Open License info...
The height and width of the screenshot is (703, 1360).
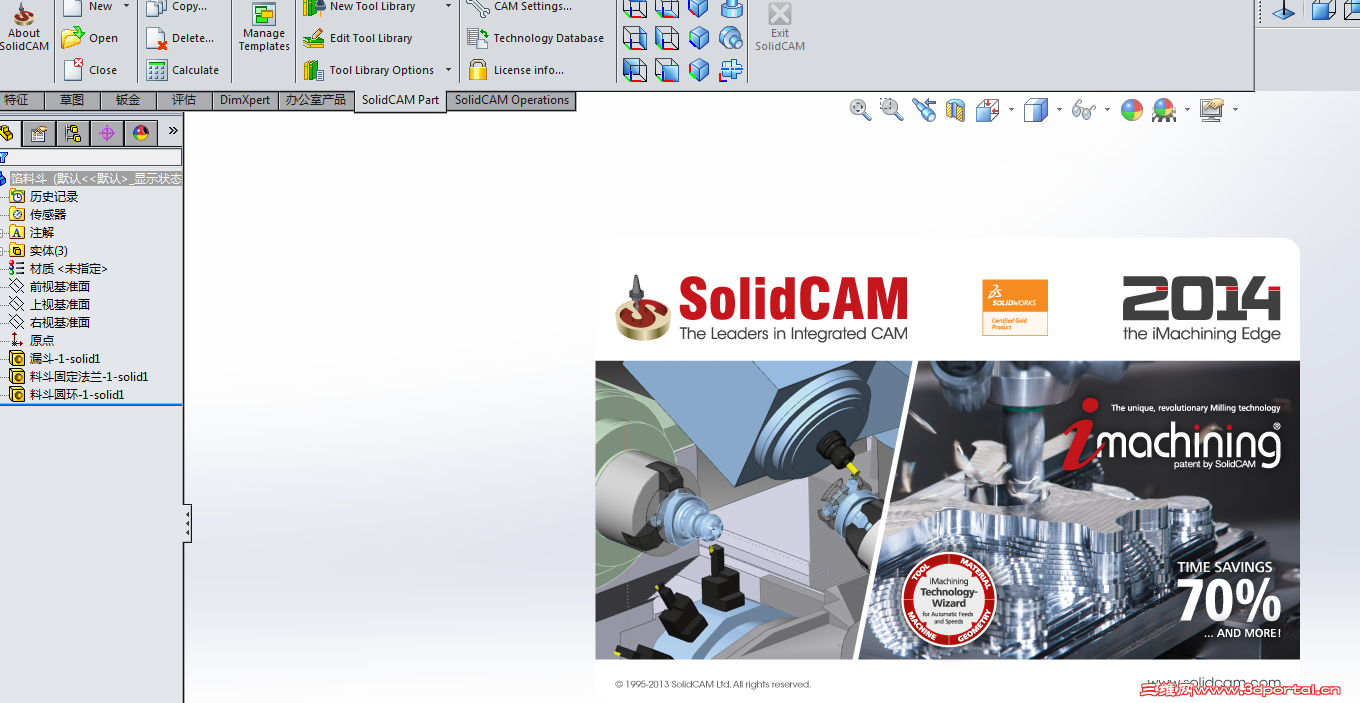click(516, 70)
